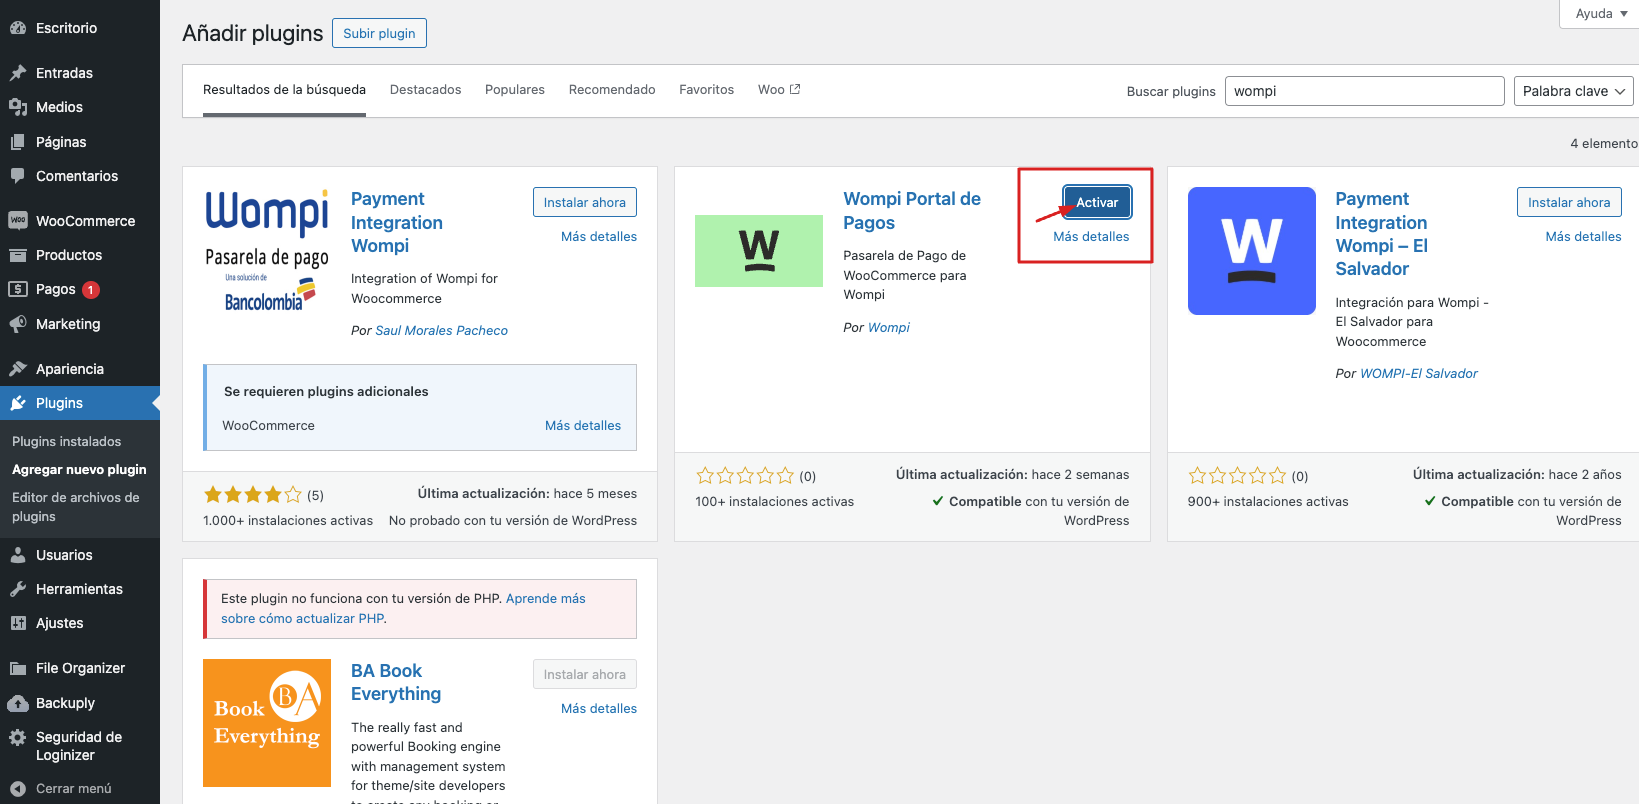The width and height of the screenshot is (1639, 804).
Task: Open Plugins instalados in the sidebar
Action: click(x=66, y=441)
